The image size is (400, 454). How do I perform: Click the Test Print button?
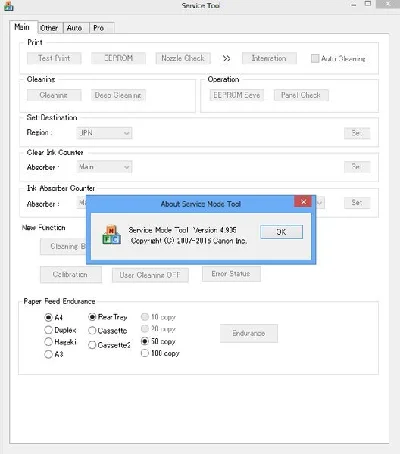click(54, 58)
